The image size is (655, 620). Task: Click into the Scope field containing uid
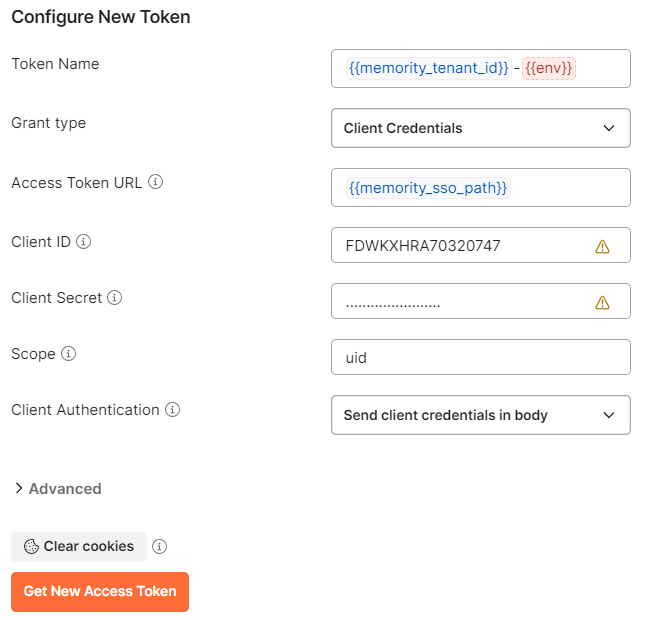coord(480,357)
